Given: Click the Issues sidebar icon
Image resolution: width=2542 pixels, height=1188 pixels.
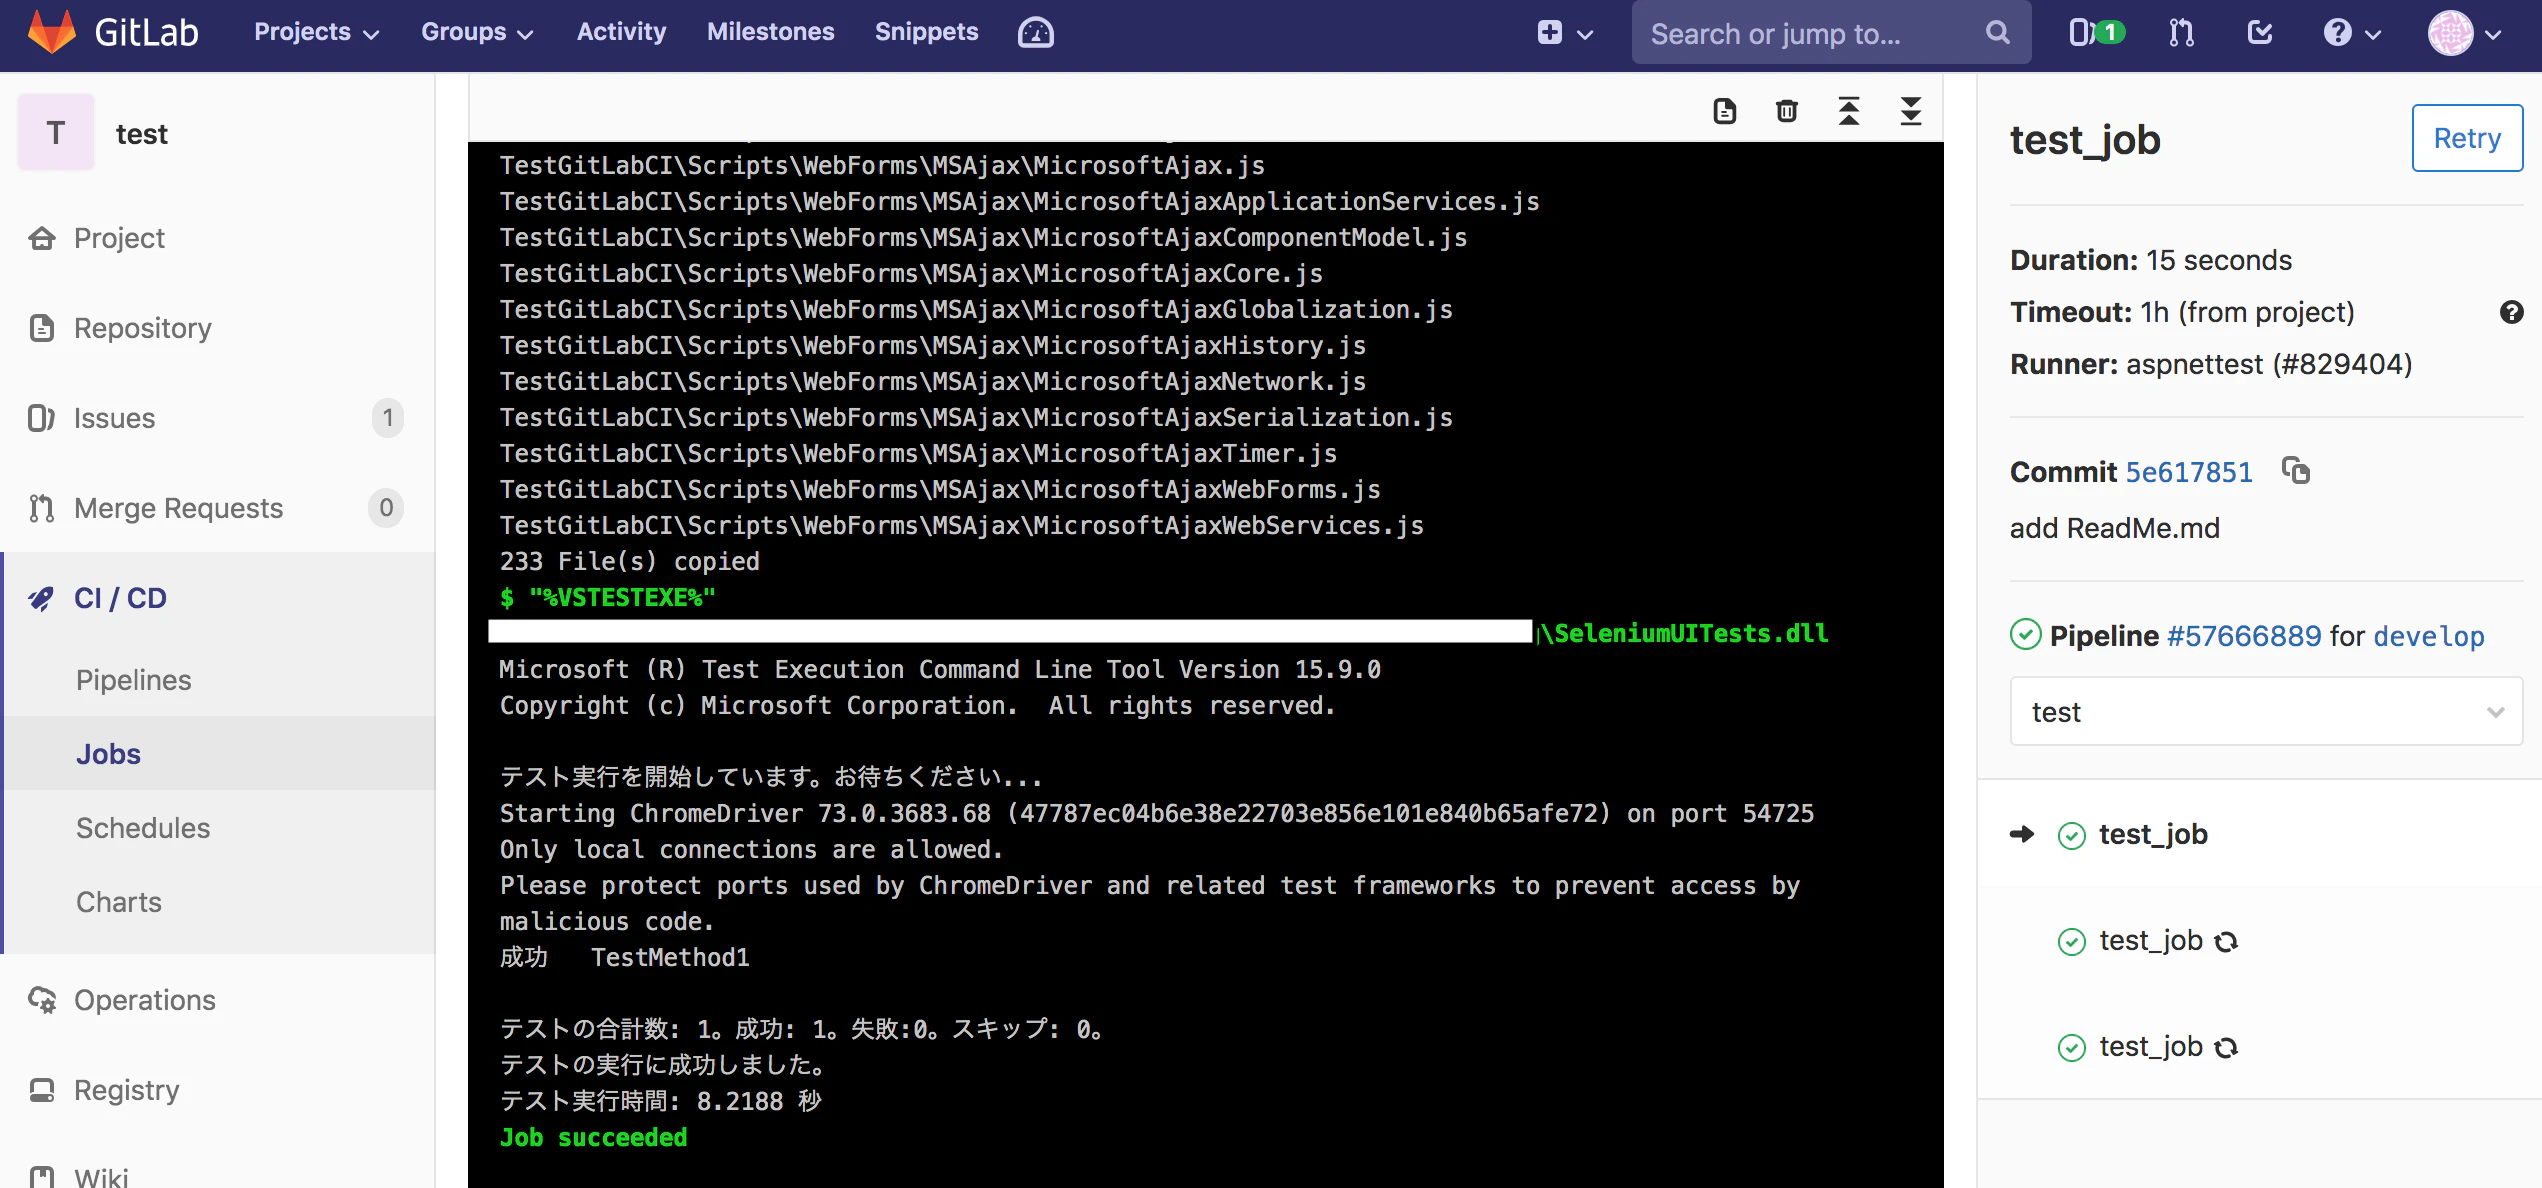Looking at the screenshot, I should [41, 418].
